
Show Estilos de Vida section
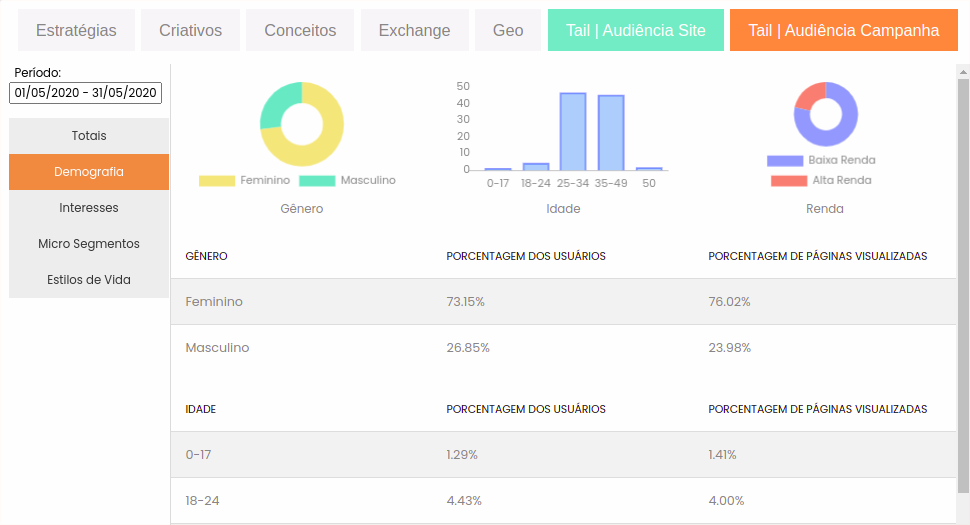[89, 280]
